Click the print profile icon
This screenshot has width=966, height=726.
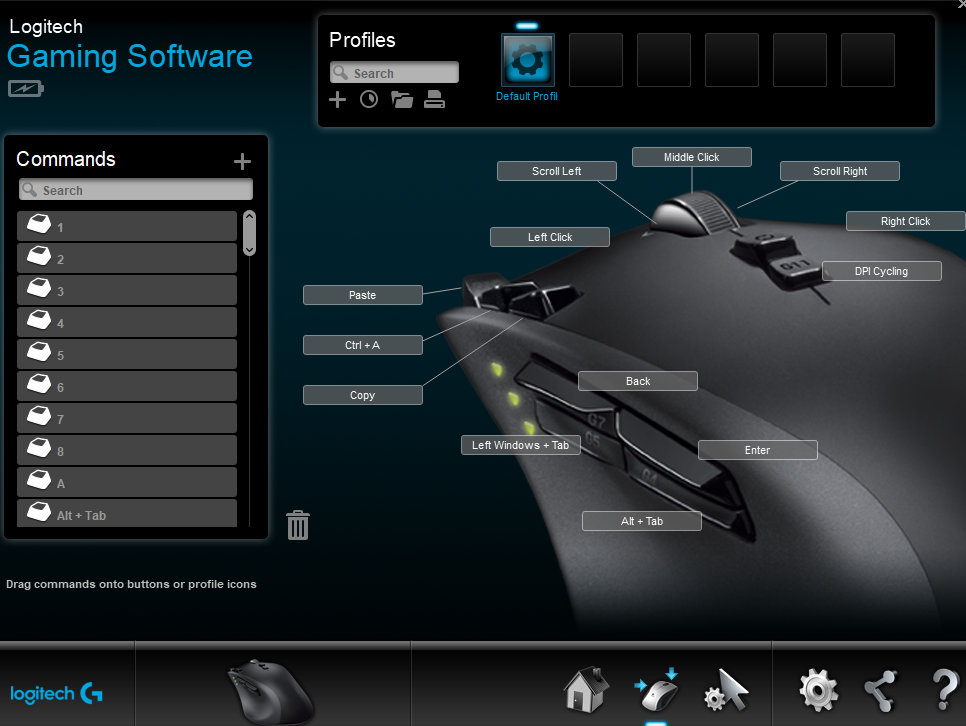coord(434,99)
